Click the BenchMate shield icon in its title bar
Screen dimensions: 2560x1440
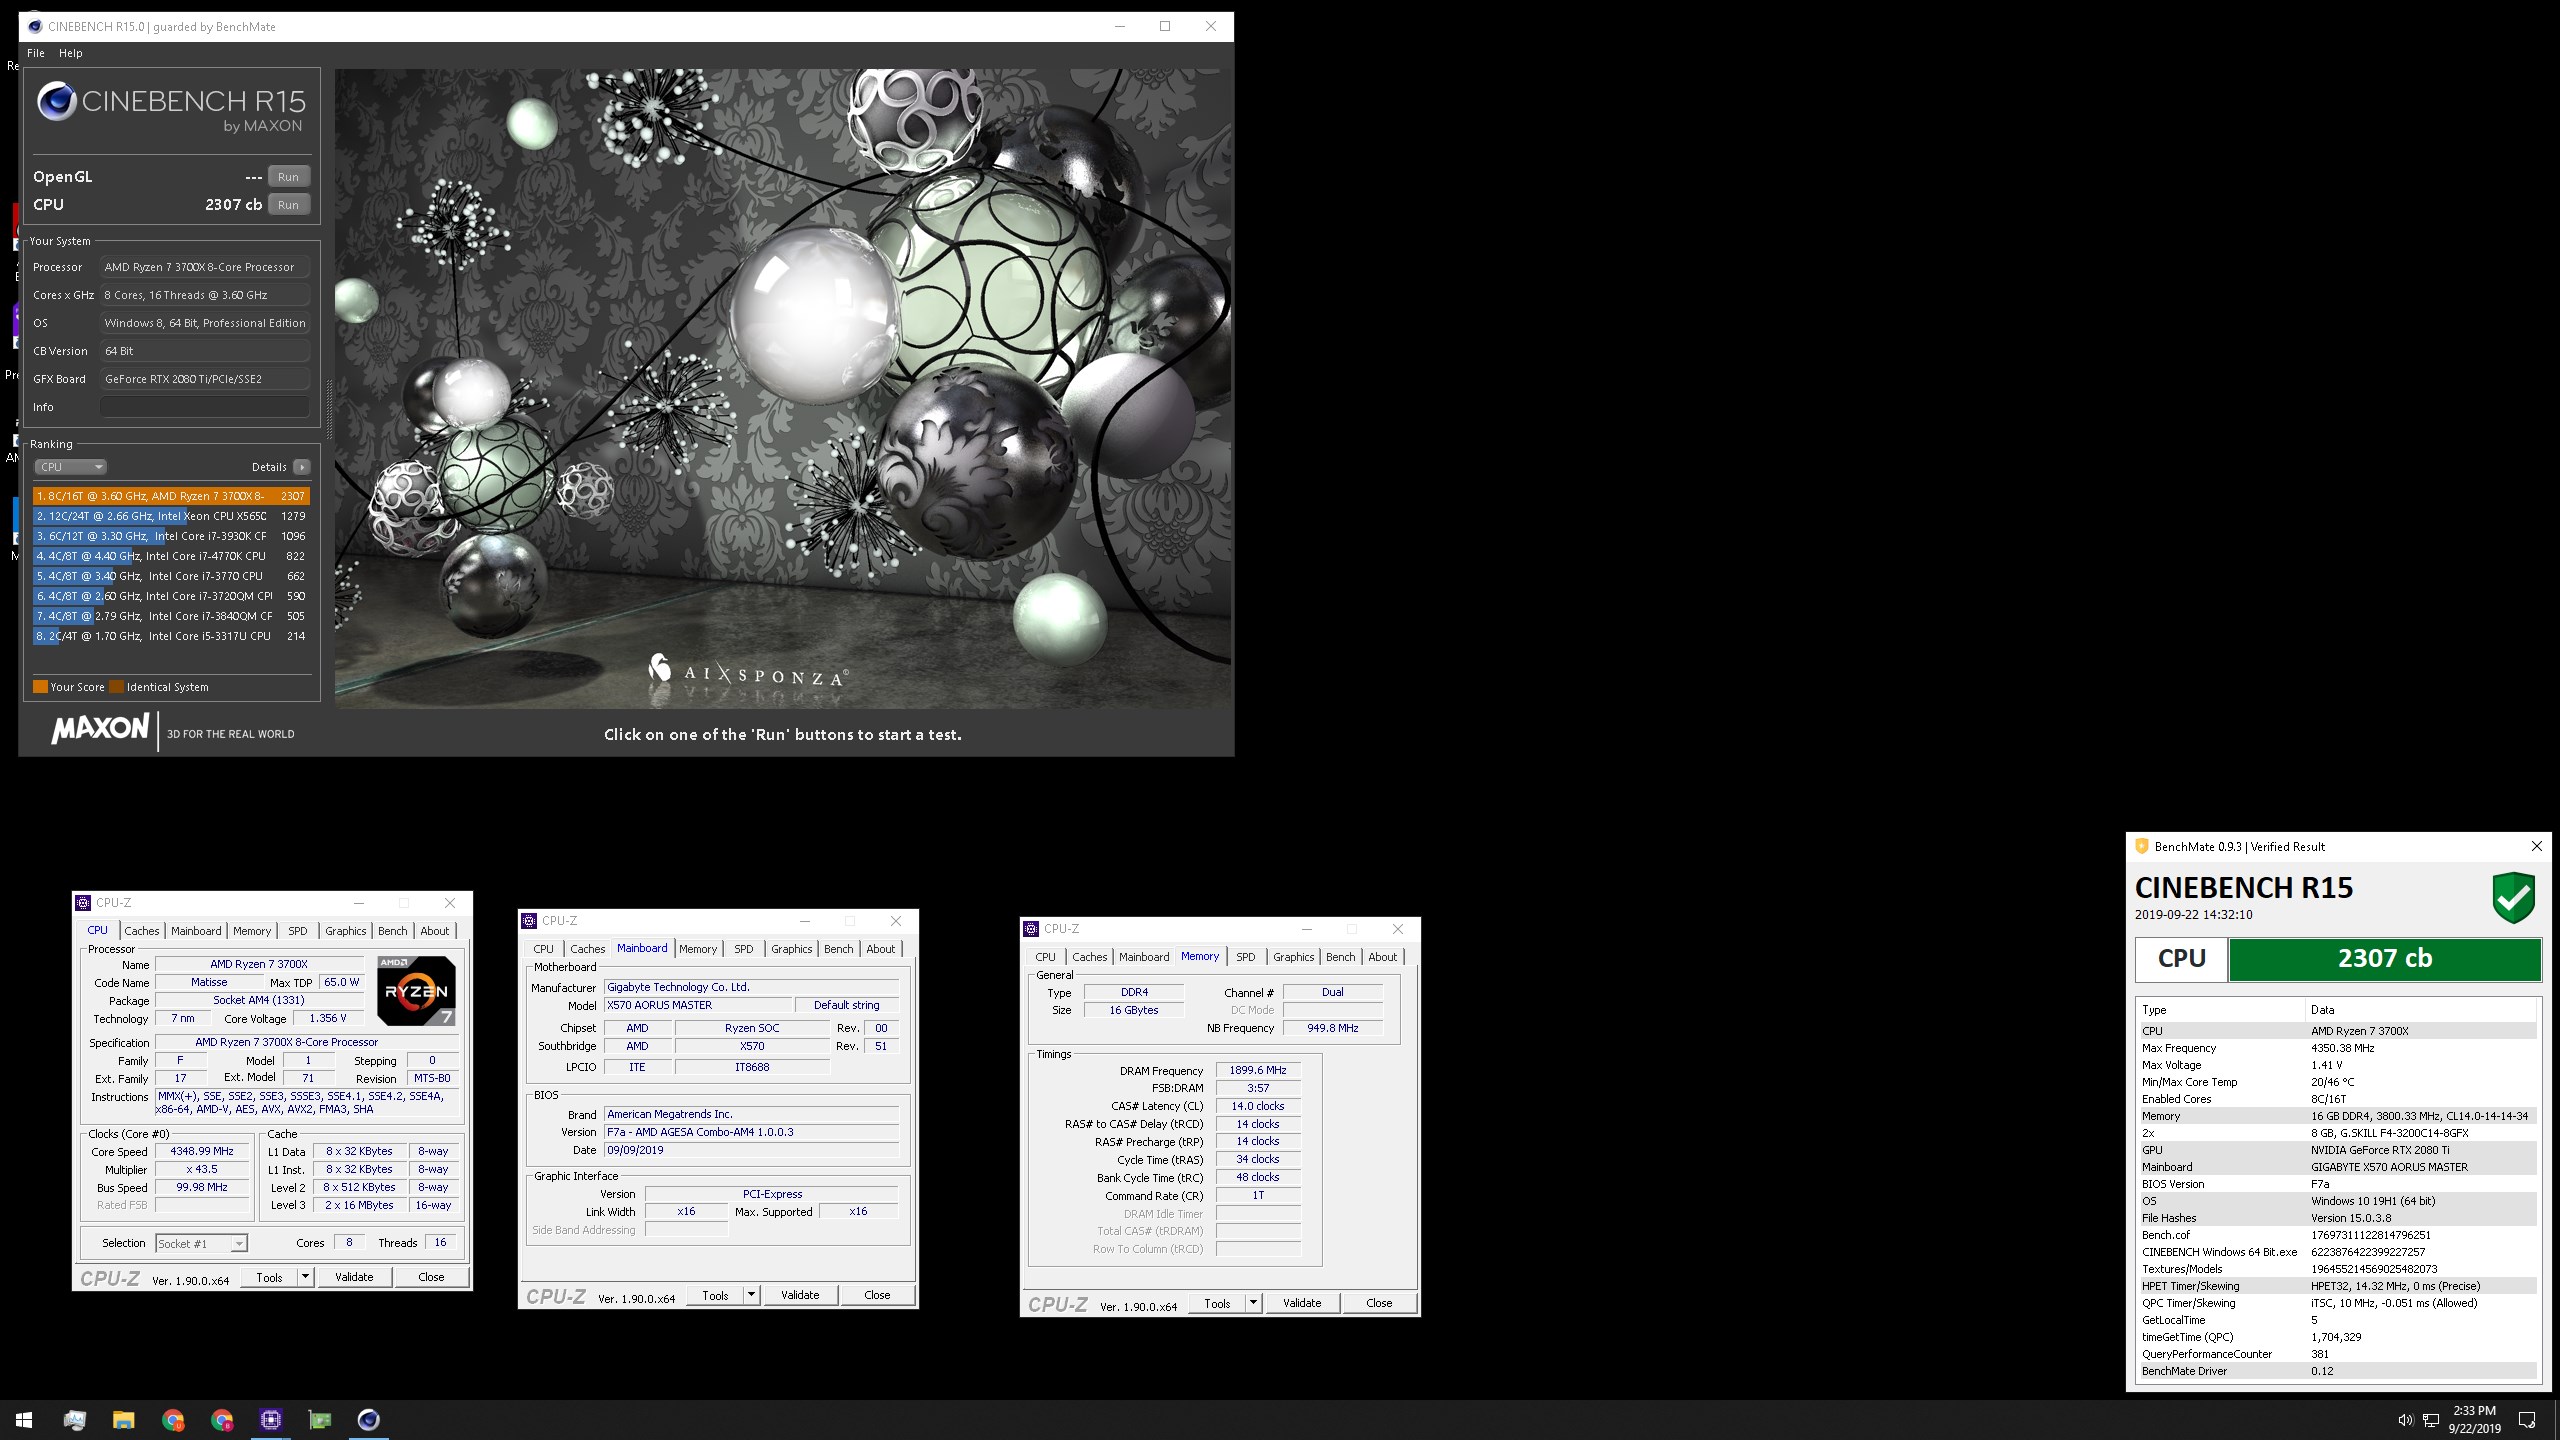click(x=2142, y=846)
